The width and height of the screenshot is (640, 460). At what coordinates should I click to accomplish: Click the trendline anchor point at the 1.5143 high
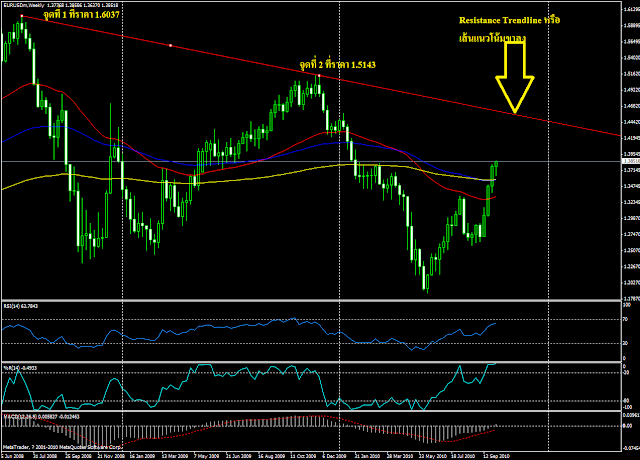(319, 76)
